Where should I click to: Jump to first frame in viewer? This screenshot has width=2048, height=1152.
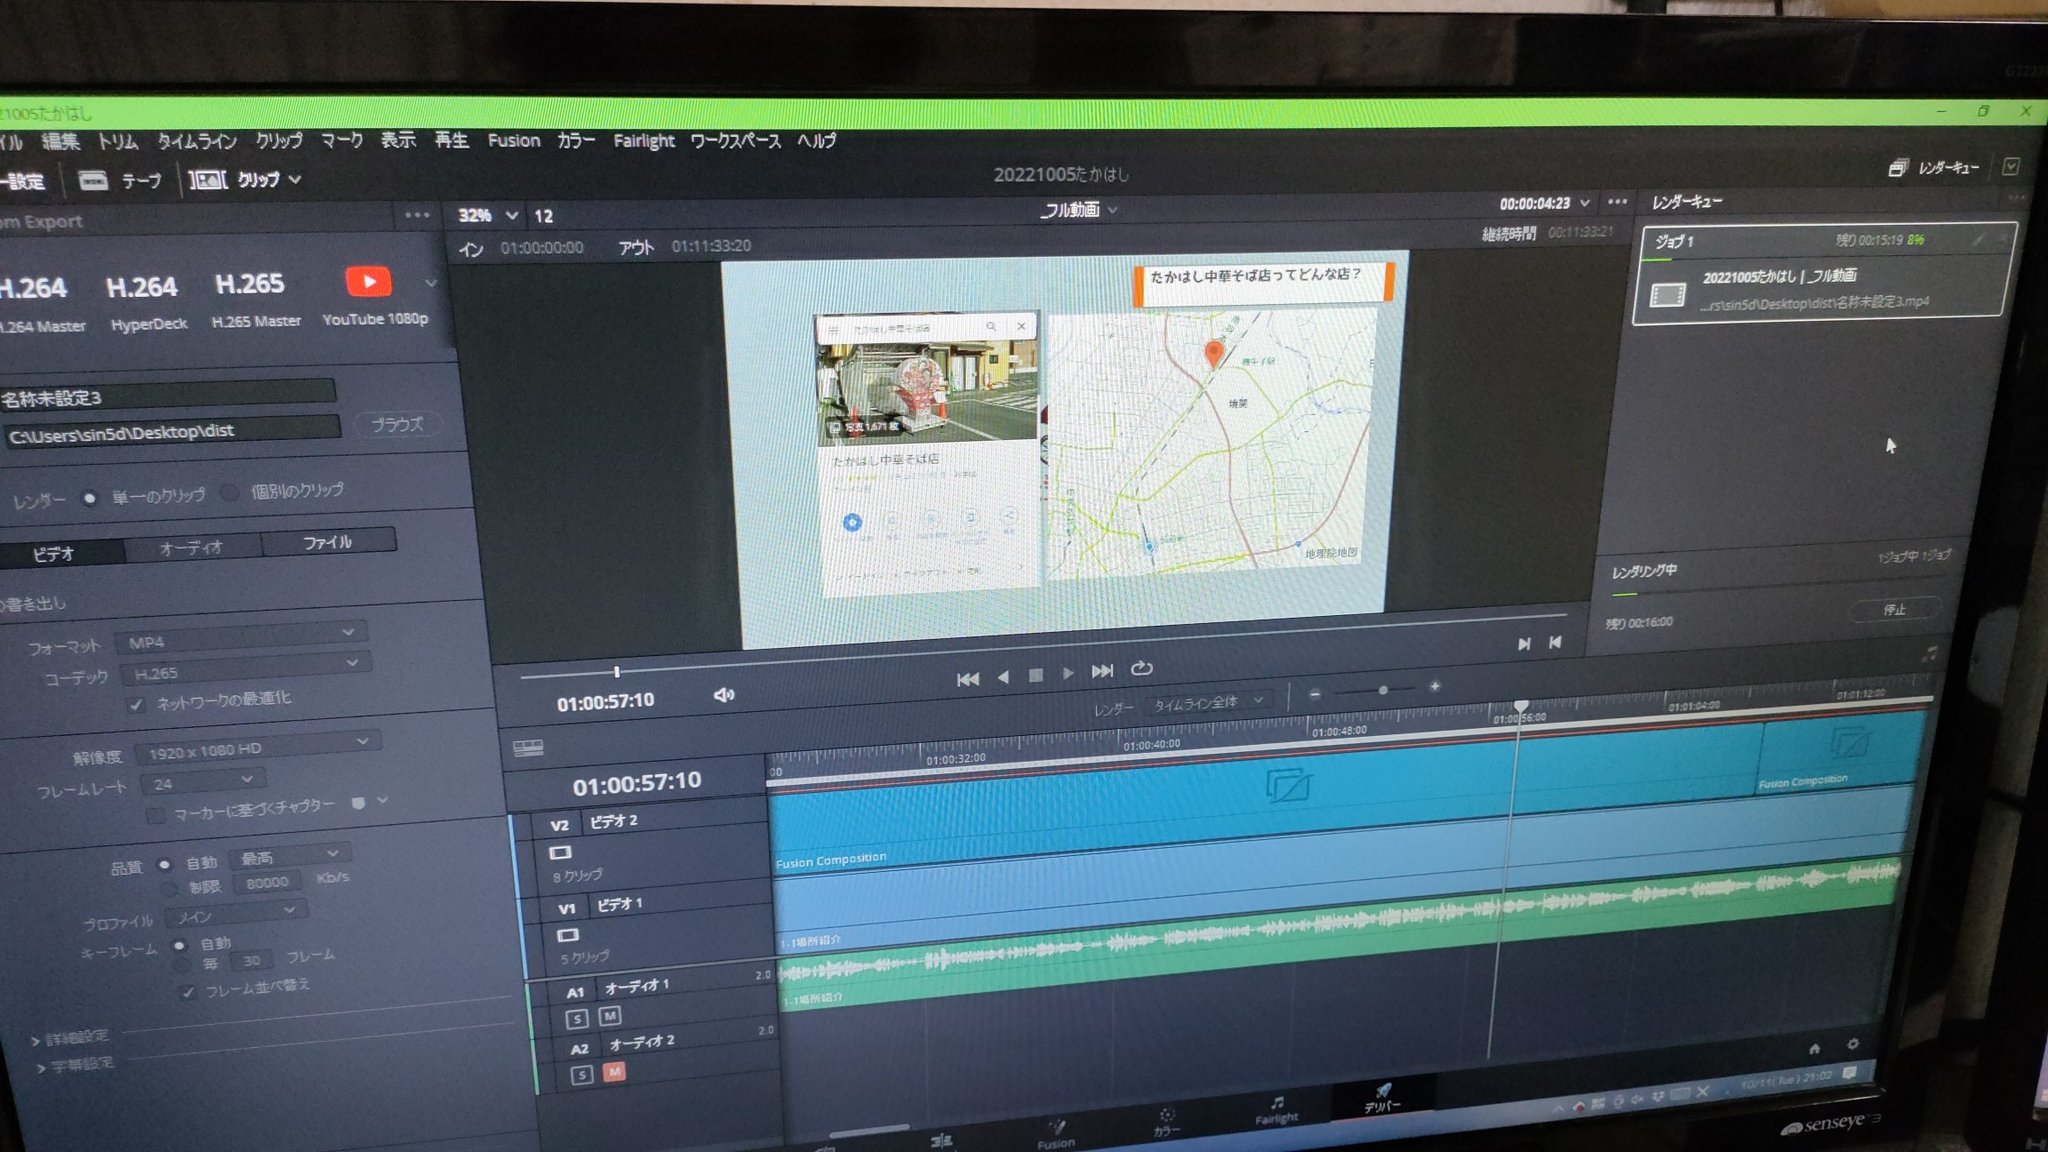pos(967,679)
